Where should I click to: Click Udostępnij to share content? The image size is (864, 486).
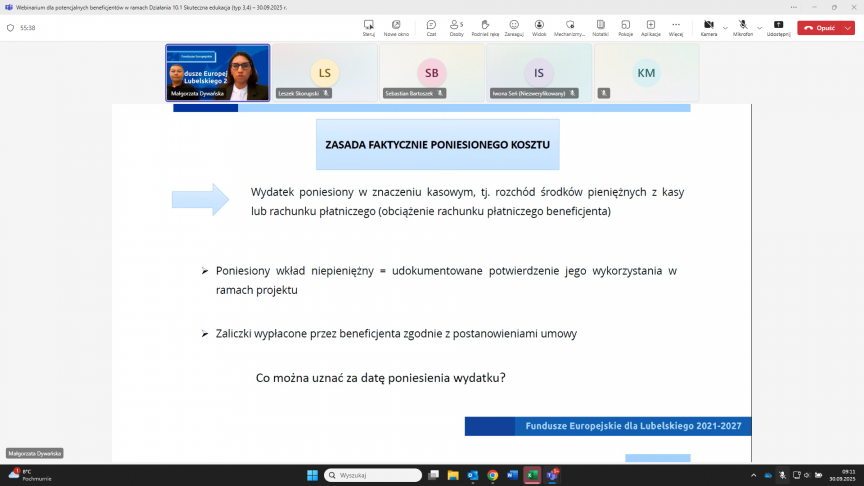(778, 27)
